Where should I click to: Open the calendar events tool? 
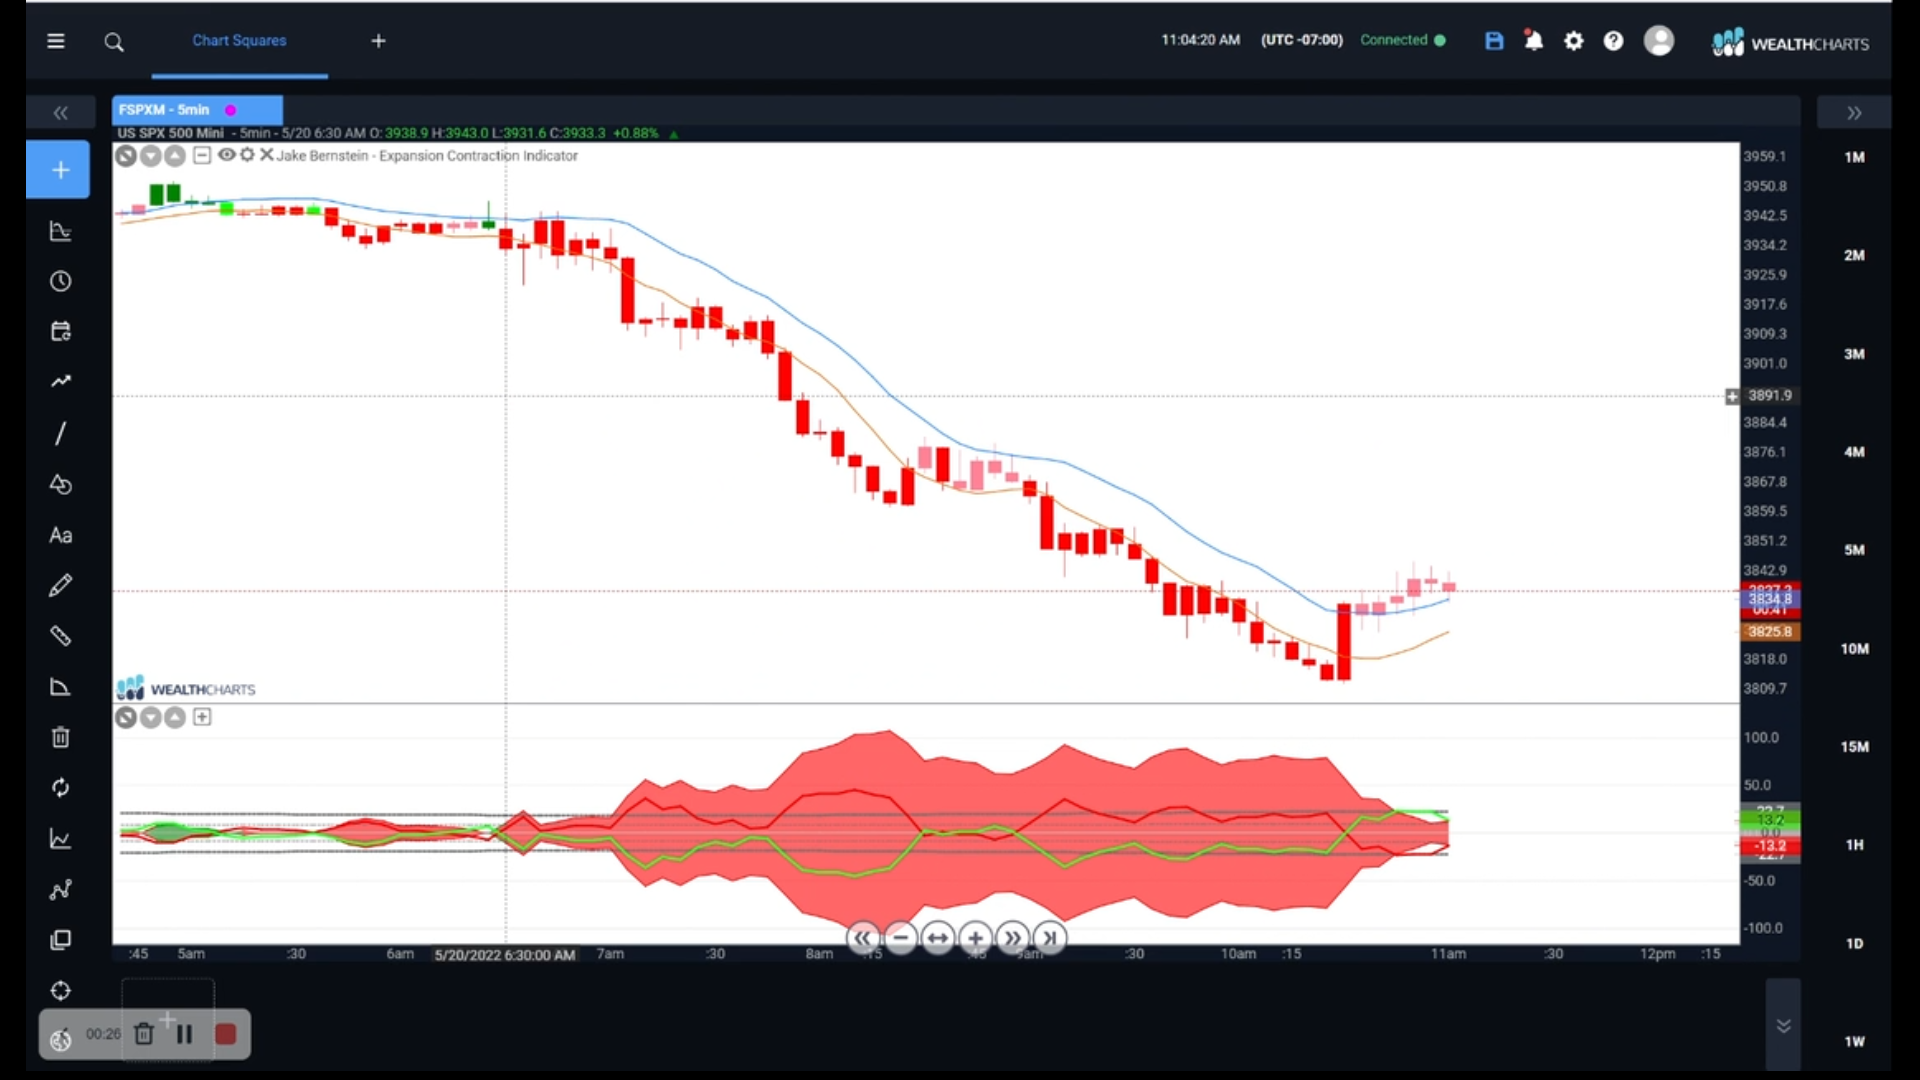coord(61,332)
